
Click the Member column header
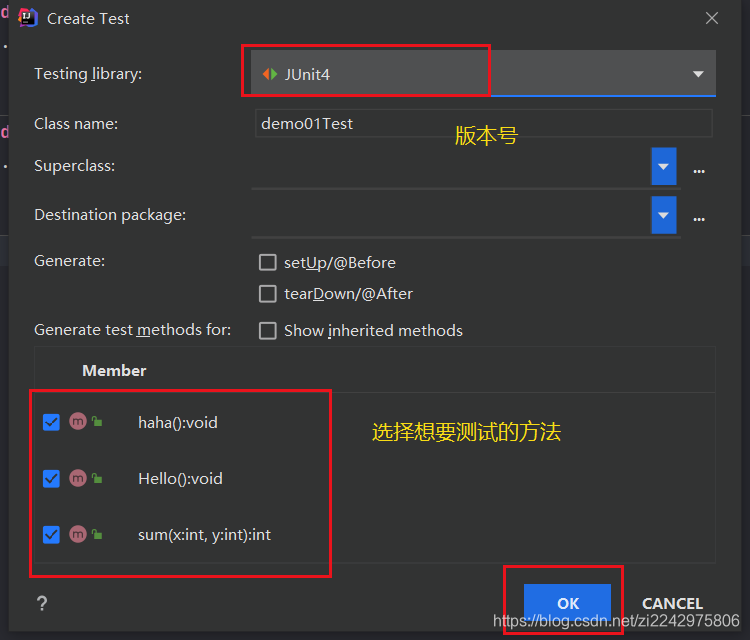[x=114, y=371]
